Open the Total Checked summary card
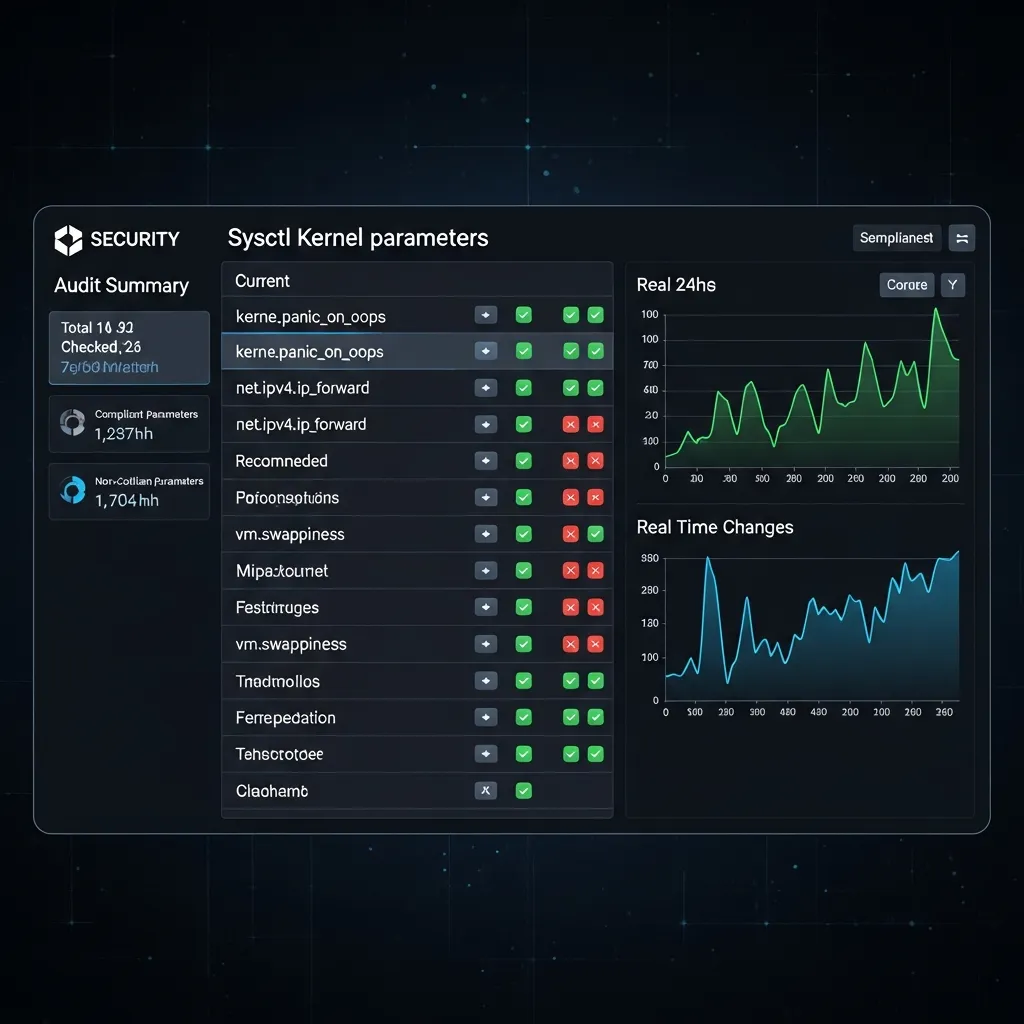The image size is (1024, 1024). click(x=129, y=347)
